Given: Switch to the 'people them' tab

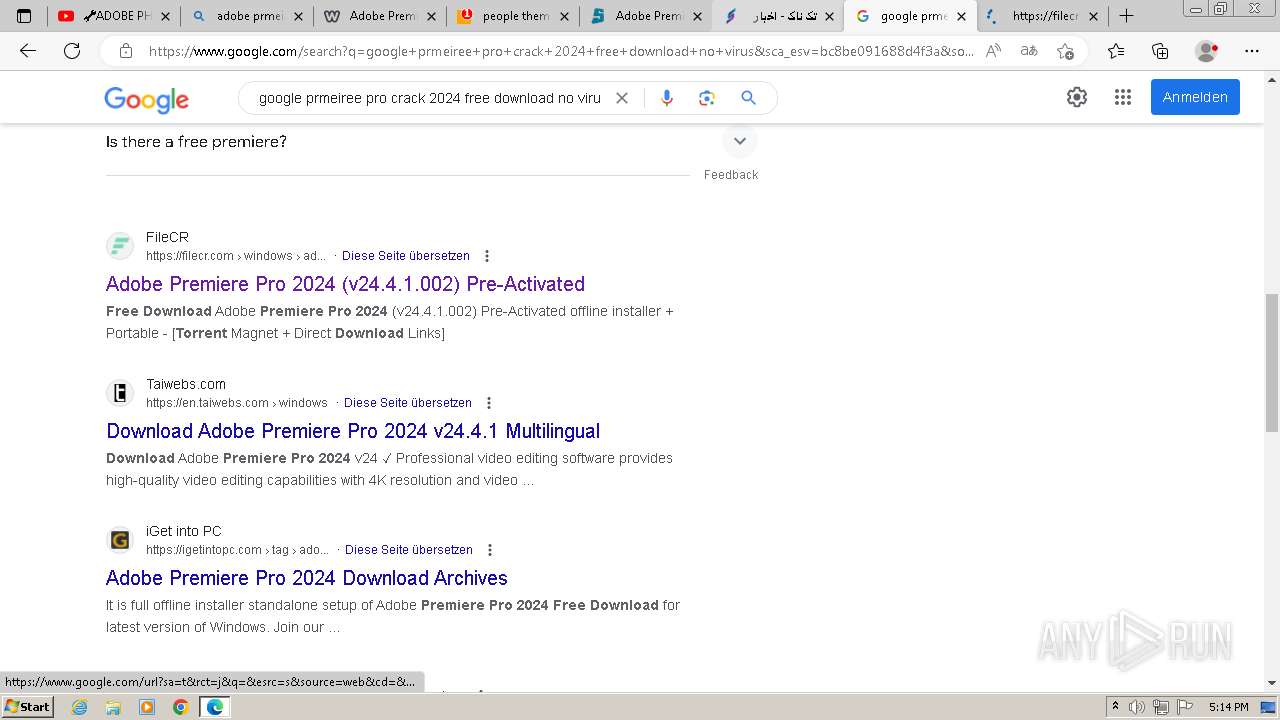Looking at the screenshot, I should coord(512,16).
